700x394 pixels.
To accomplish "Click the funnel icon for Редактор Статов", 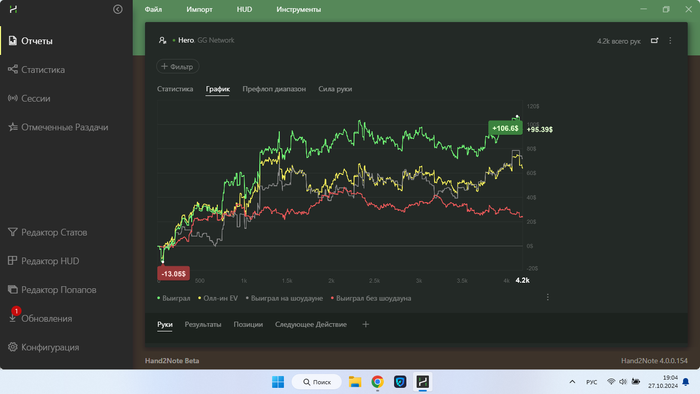I will [x=12, y=232].
